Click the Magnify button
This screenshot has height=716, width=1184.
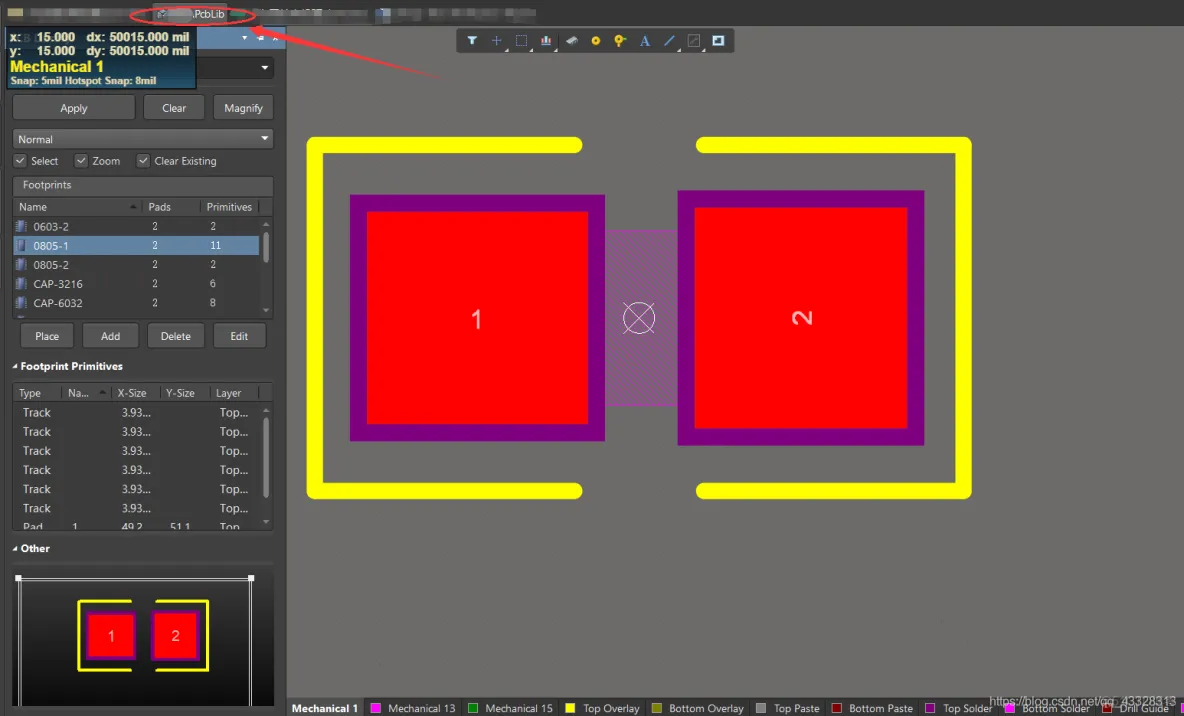(x=243, y=107)
